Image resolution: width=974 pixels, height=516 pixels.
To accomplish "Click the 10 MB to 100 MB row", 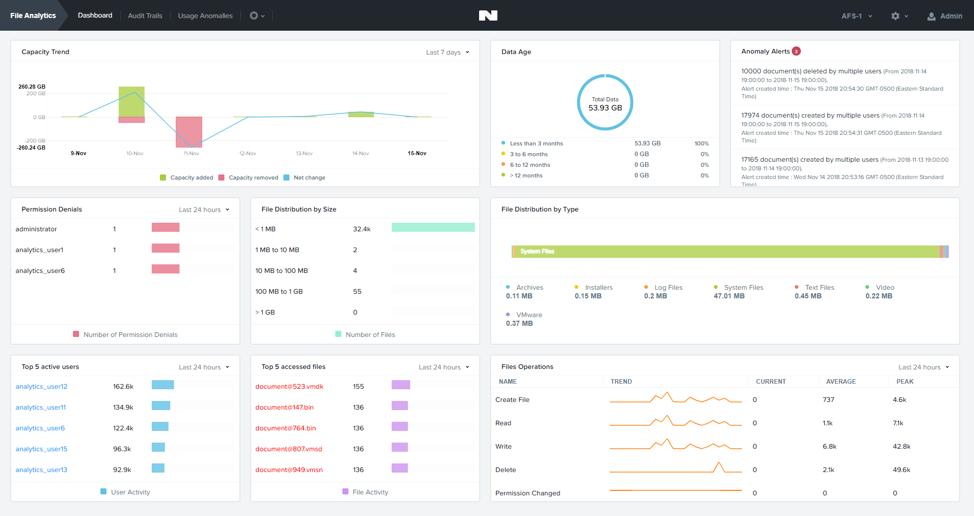I will [x=365, y=271].
